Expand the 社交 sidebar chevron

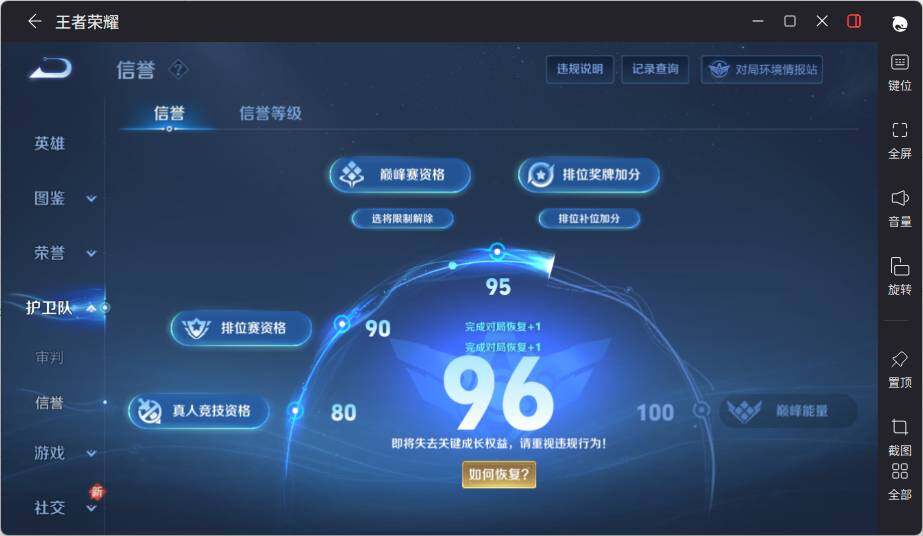(91, 508)
